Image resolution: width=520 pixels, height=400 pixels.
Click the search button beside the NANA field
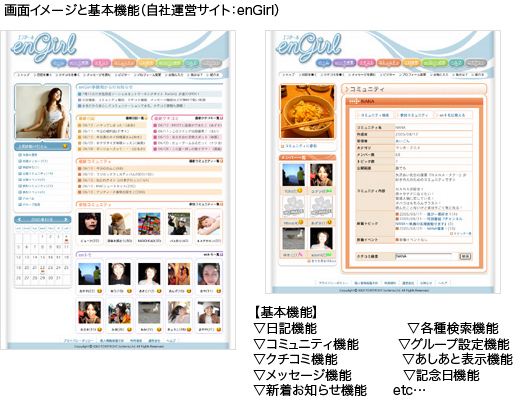coord(465,256)
